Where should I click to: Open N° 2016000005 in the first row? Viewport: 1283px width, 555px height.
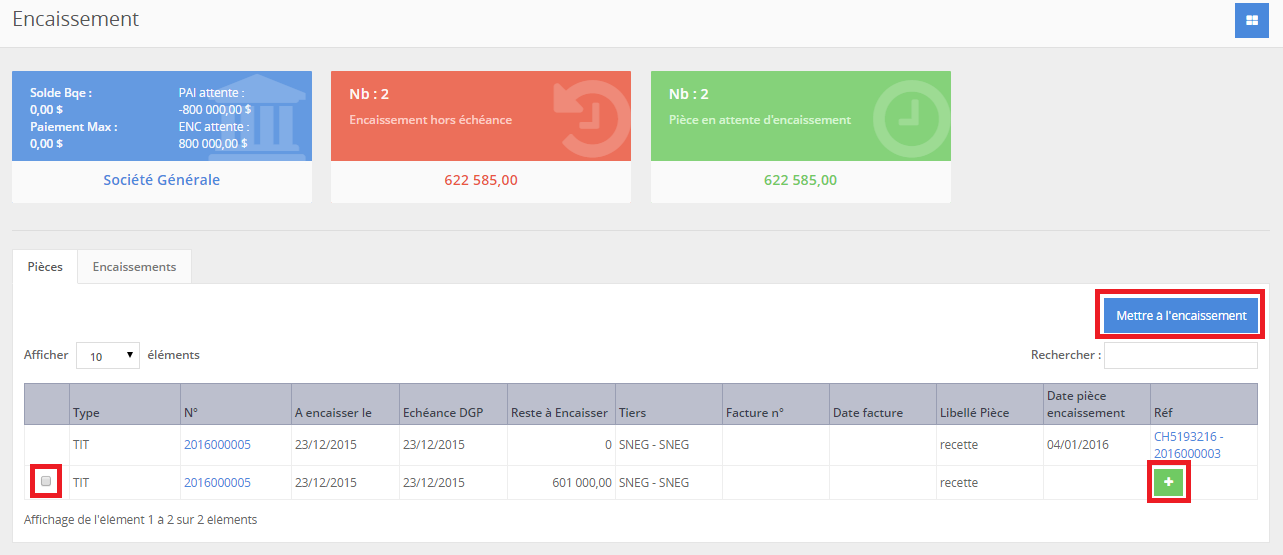pyautogui.click(x=217, y=444)
